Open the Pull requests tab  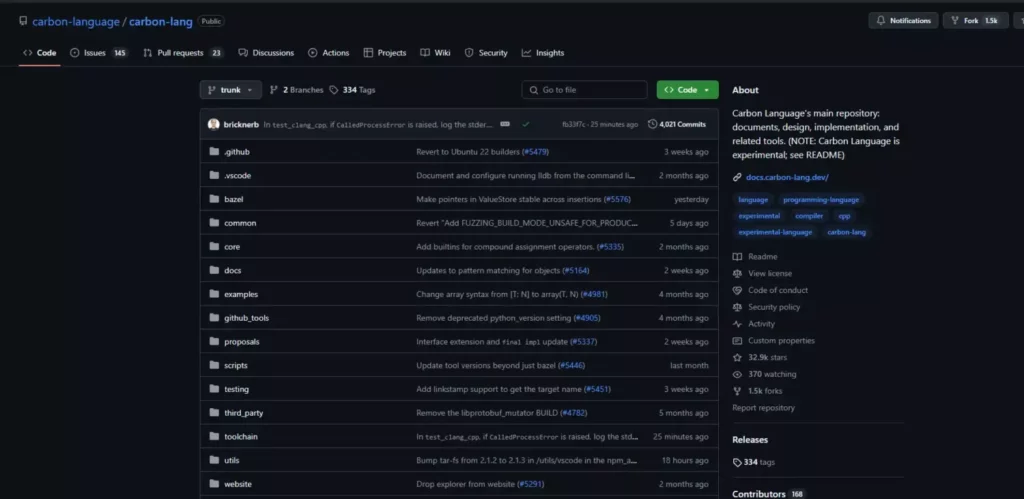183,53
